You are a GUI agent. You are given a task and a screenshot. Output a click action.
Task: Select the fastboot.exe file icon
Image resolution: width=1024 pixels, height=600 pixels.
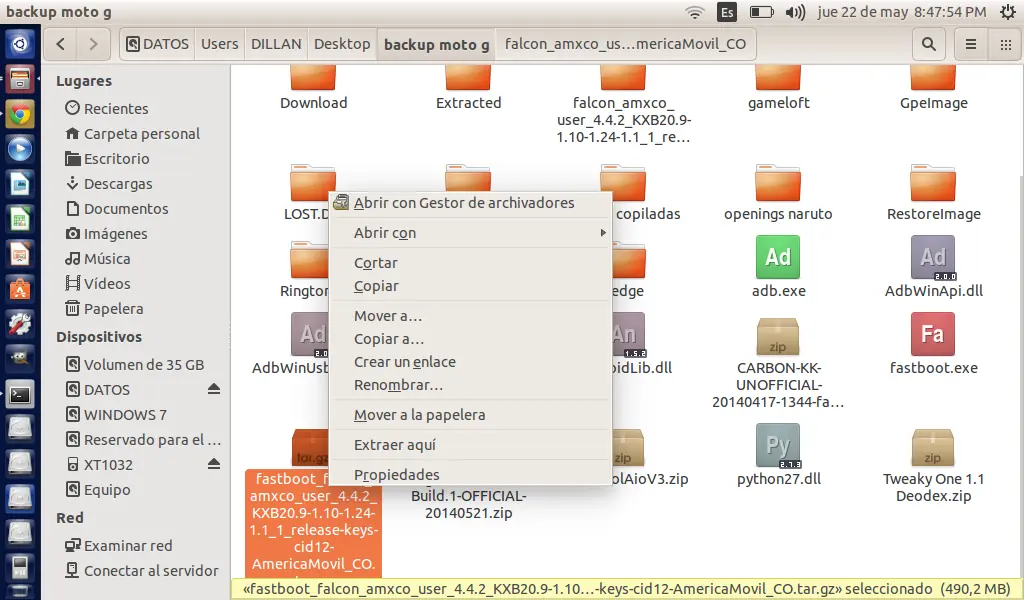click(933, 334)
